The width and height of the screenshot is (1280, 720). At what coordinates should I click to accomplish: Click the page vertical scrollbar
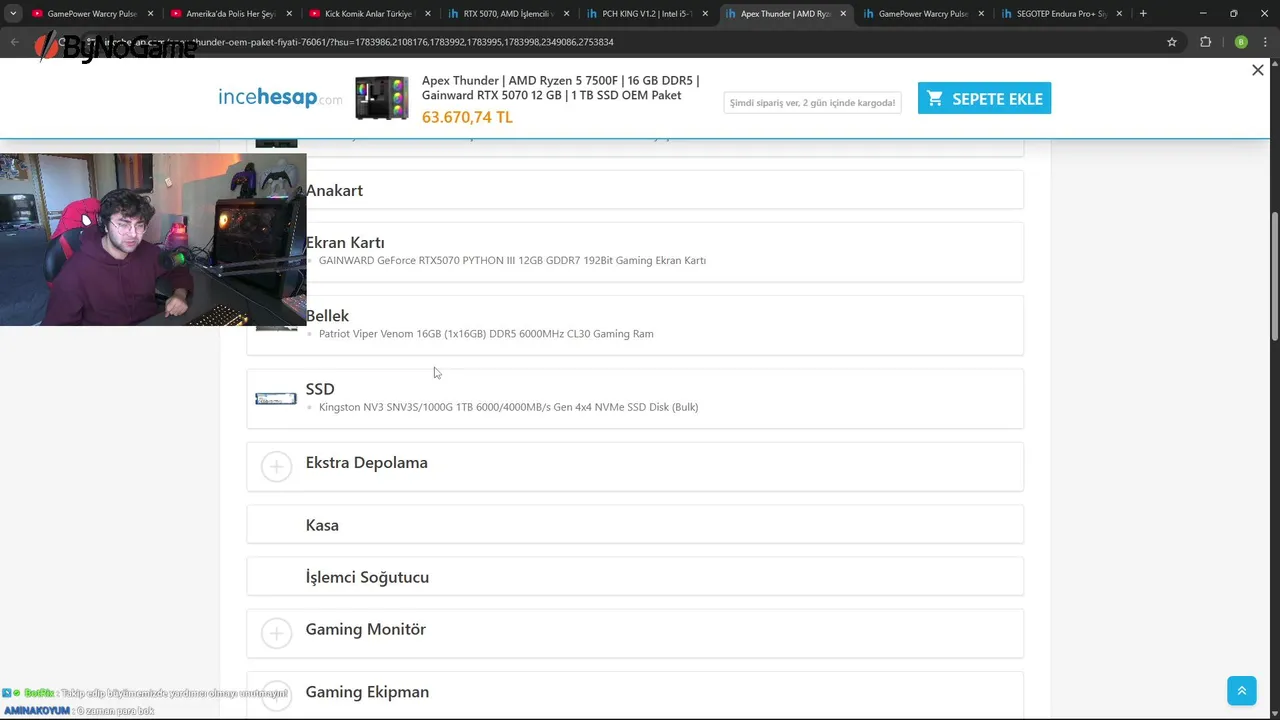coord(1274,278)
